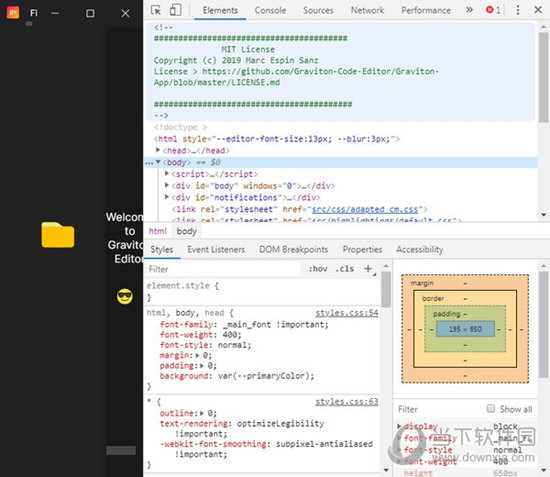Expand the div id notifications node
Screen dimensions: 550x477
[x=167, y=197]
